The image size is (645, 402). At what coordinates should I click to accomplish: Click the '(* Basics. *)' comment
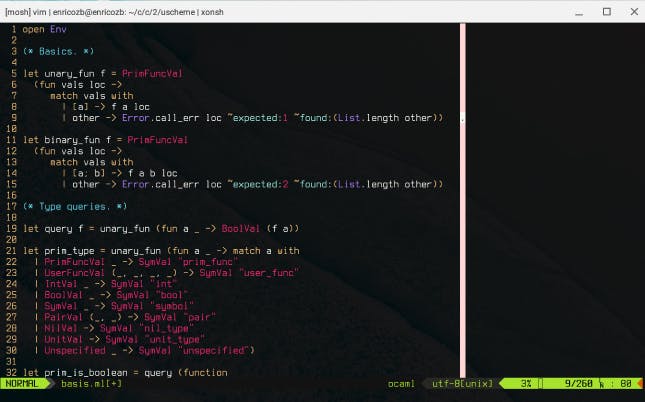tap(58, 51)
